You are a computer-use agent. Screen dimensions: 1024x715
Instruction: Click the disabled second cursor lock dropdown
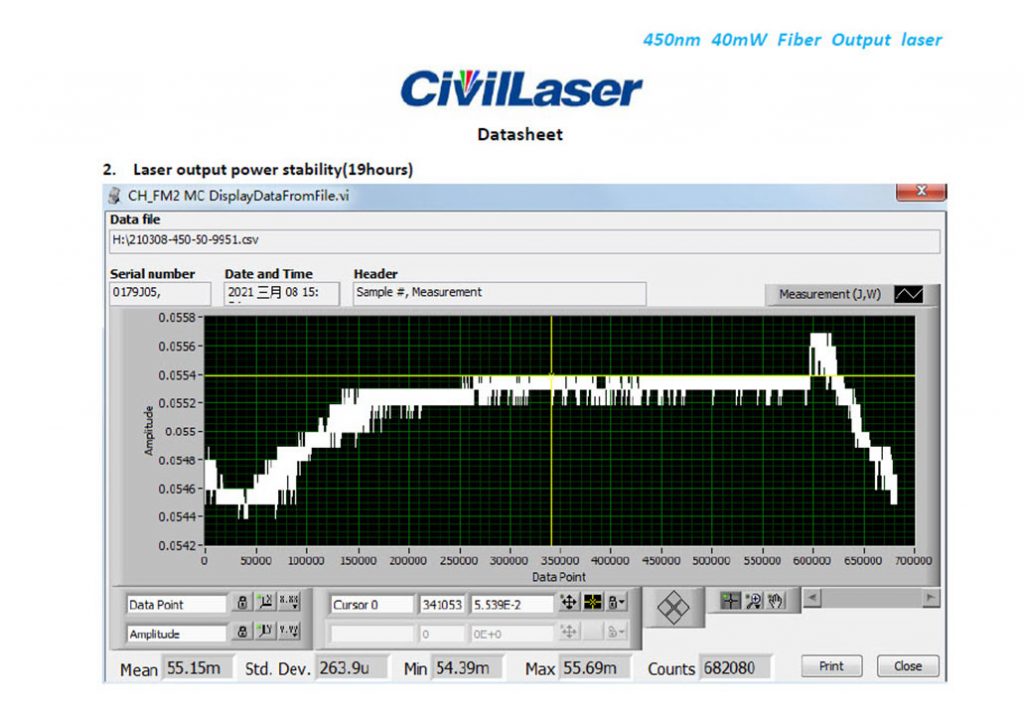[x=616, y=631]
